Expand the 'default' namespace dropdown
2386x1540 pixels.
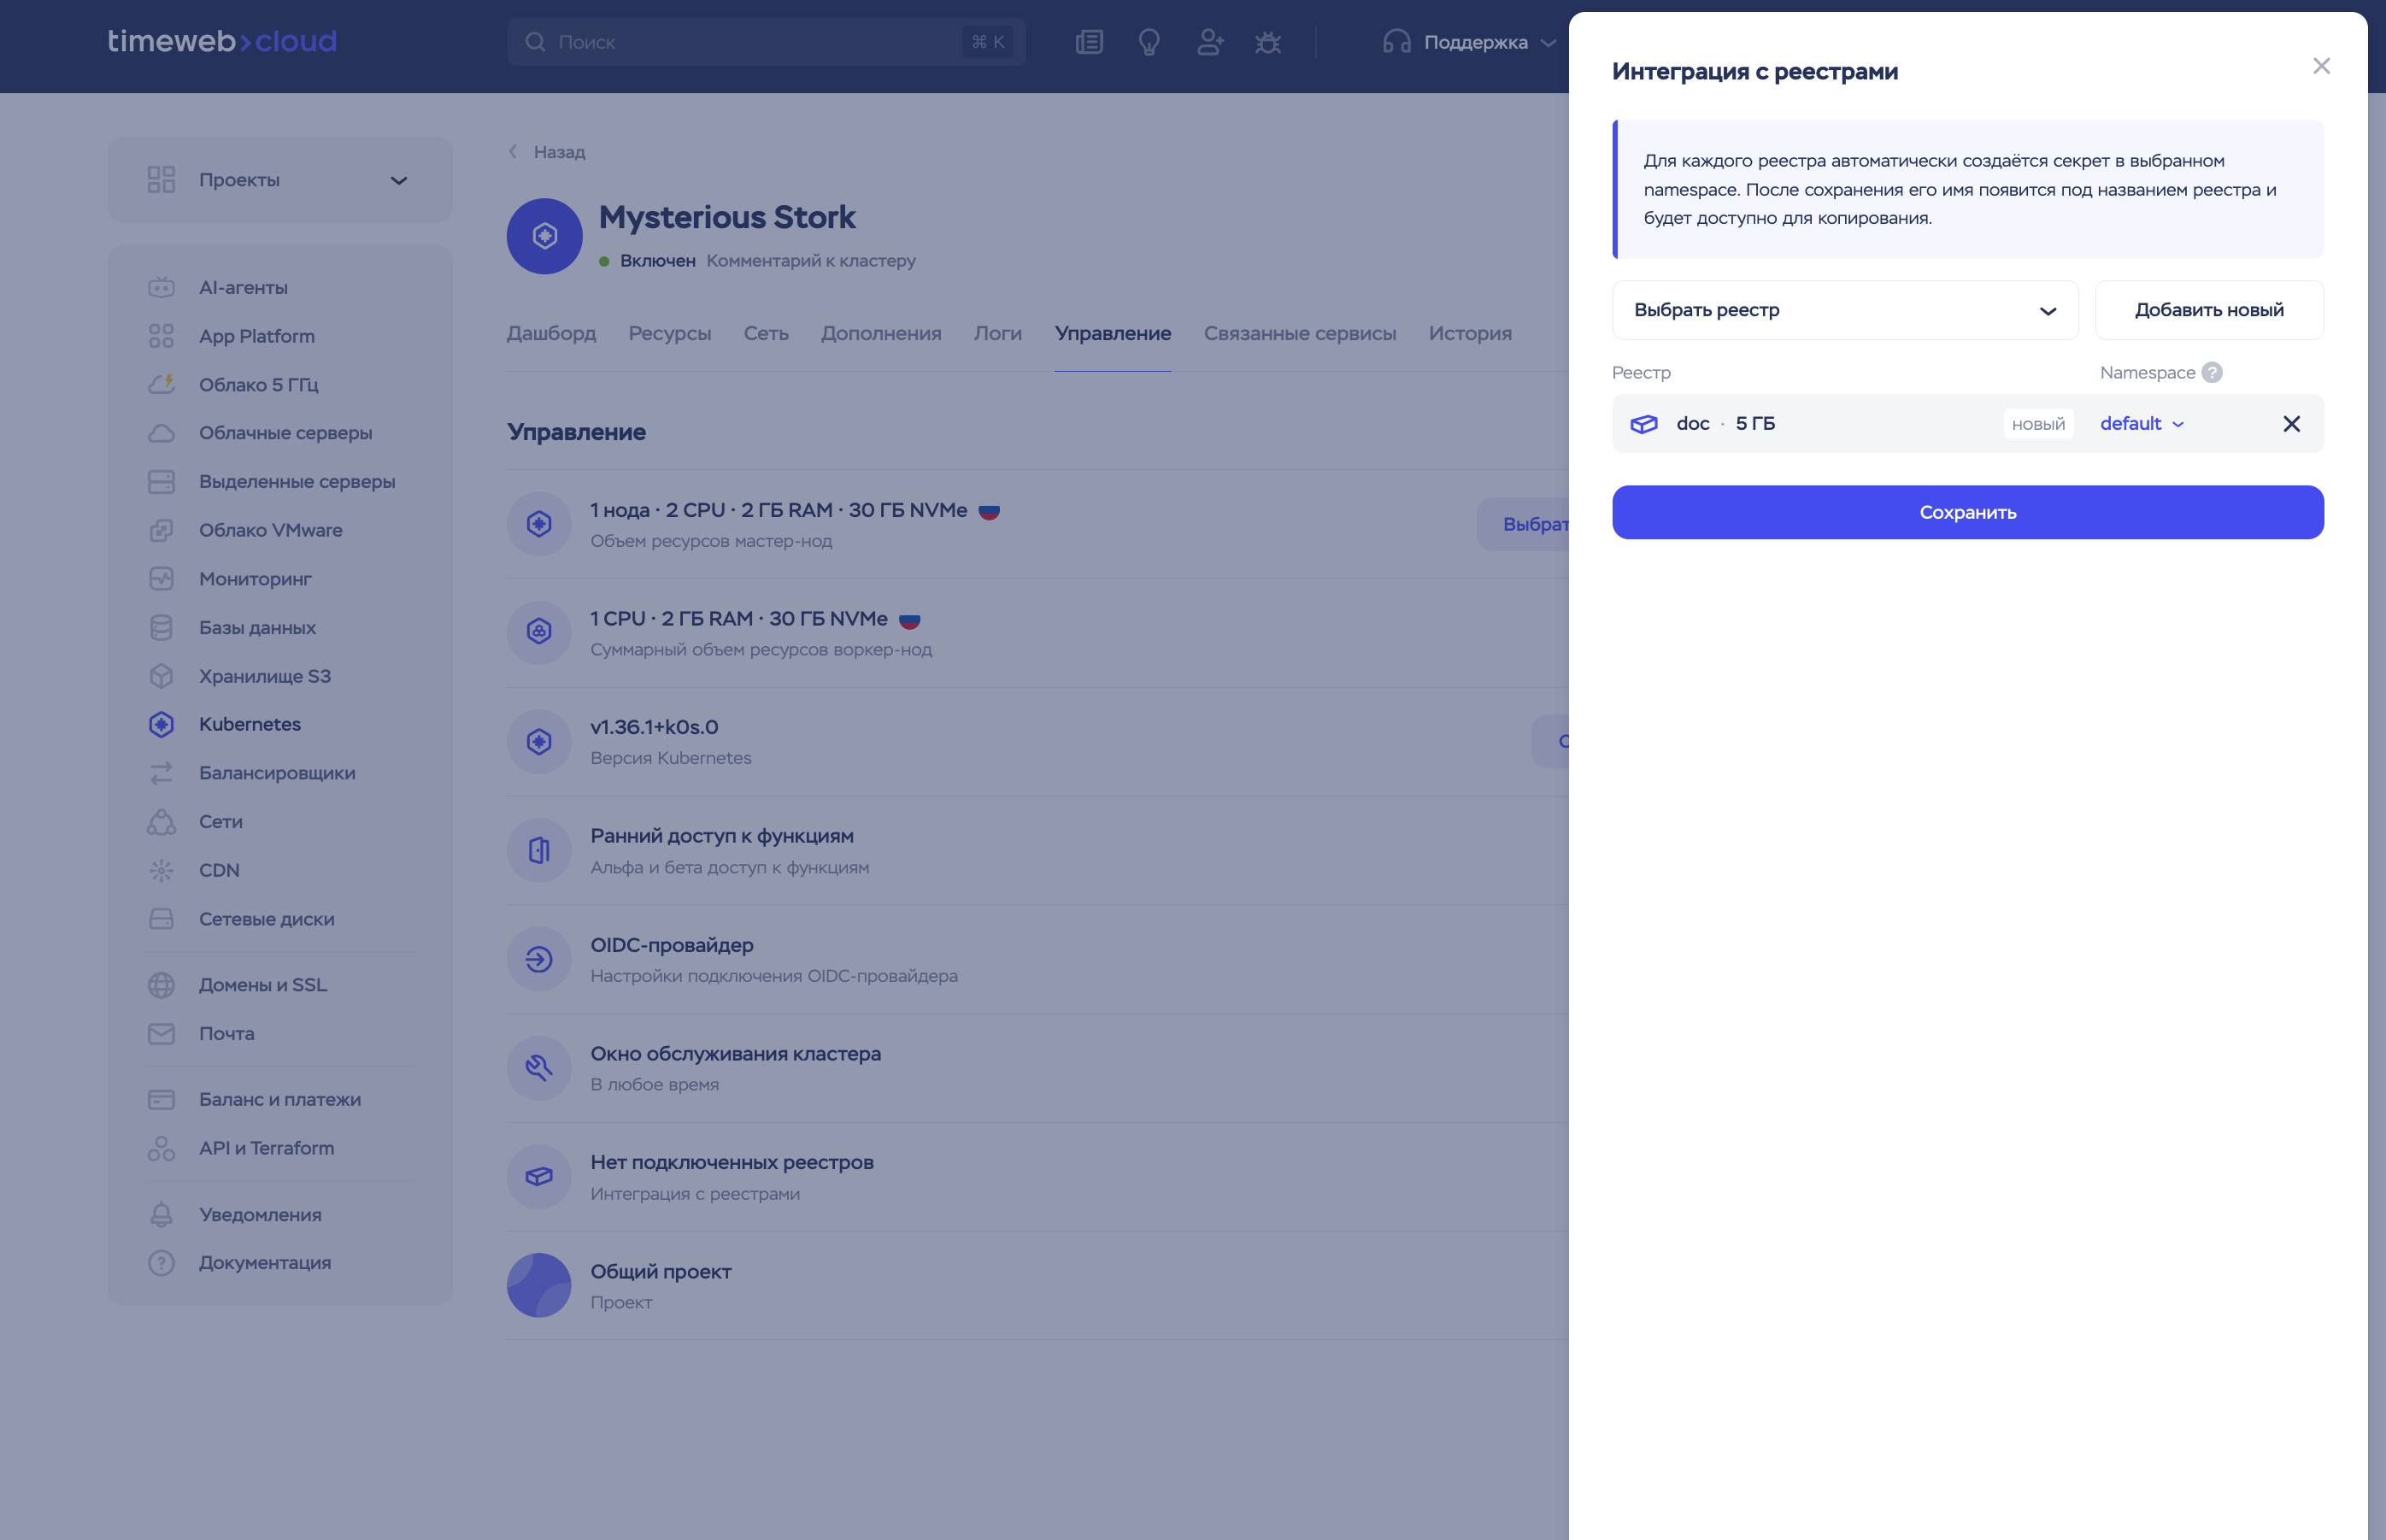tap(2141, 423)
